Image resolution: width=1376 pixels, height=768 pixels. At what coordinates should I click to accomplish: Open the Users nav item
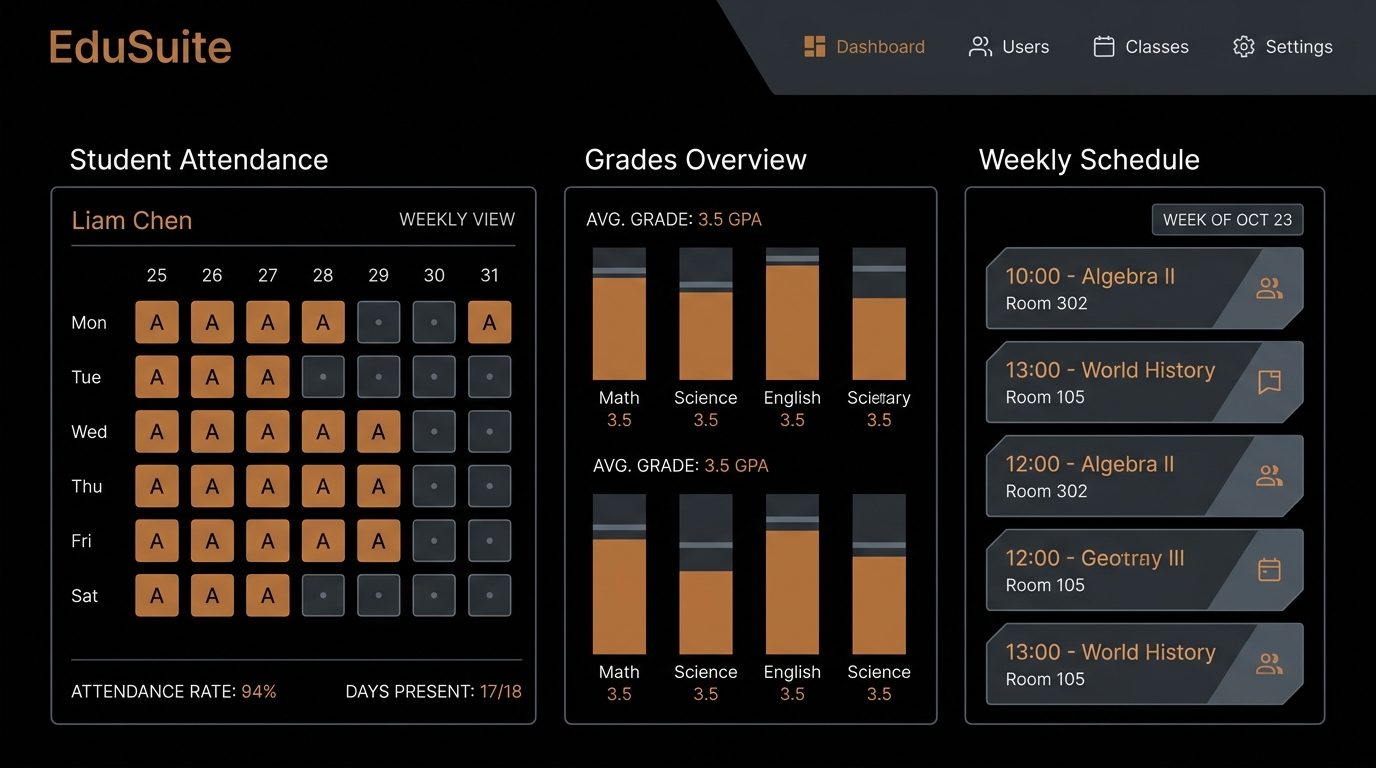(x=1009, y=47)
